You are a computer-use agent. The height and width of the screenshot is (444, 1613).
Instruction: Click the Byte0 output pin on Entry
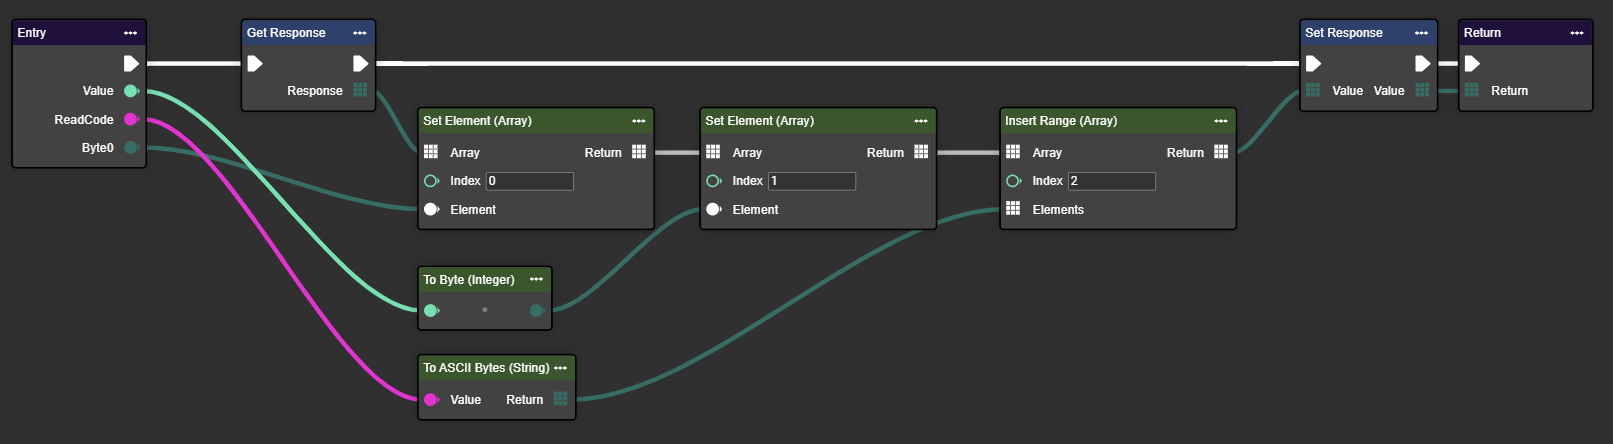(130, 148)
